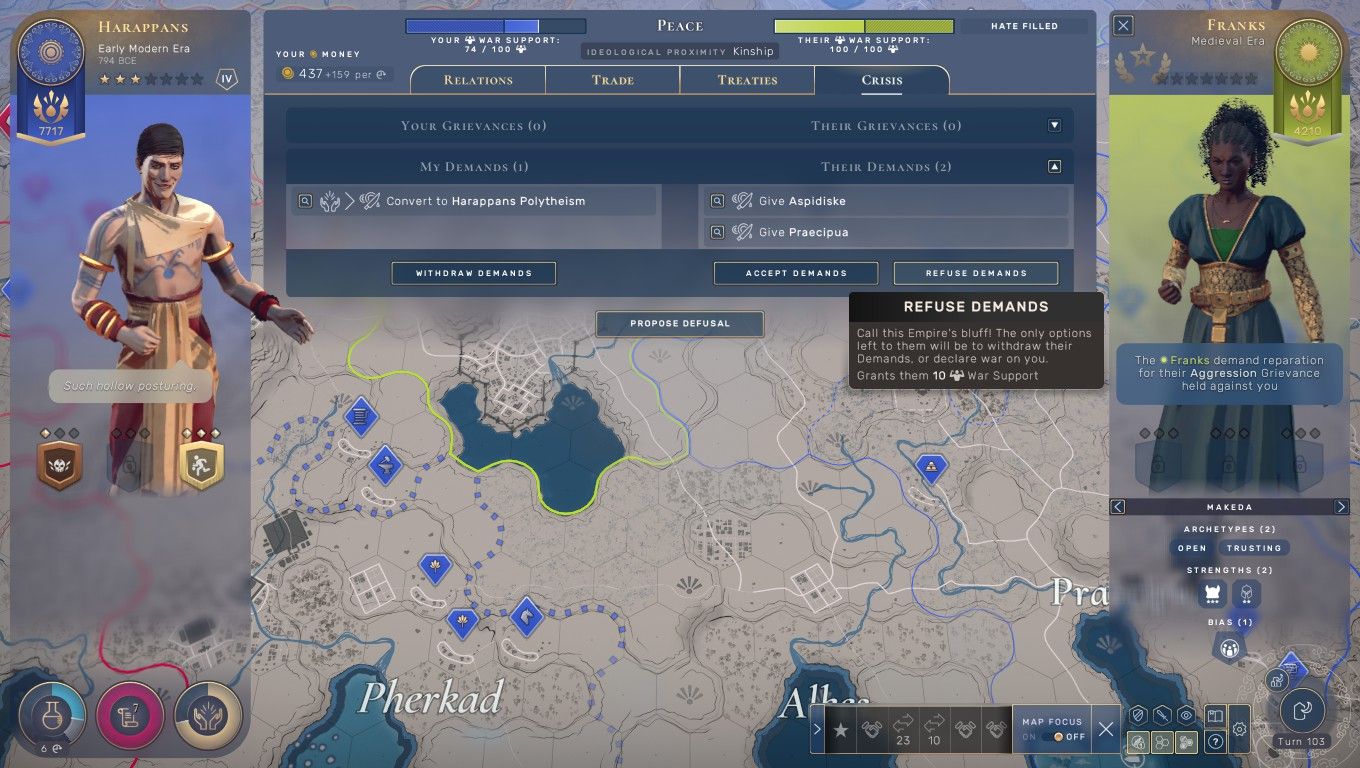The width and height of the screenshot is (1360, 768).
Task: Show previous persona before Makeda
Action: [x=1119, y=507]
